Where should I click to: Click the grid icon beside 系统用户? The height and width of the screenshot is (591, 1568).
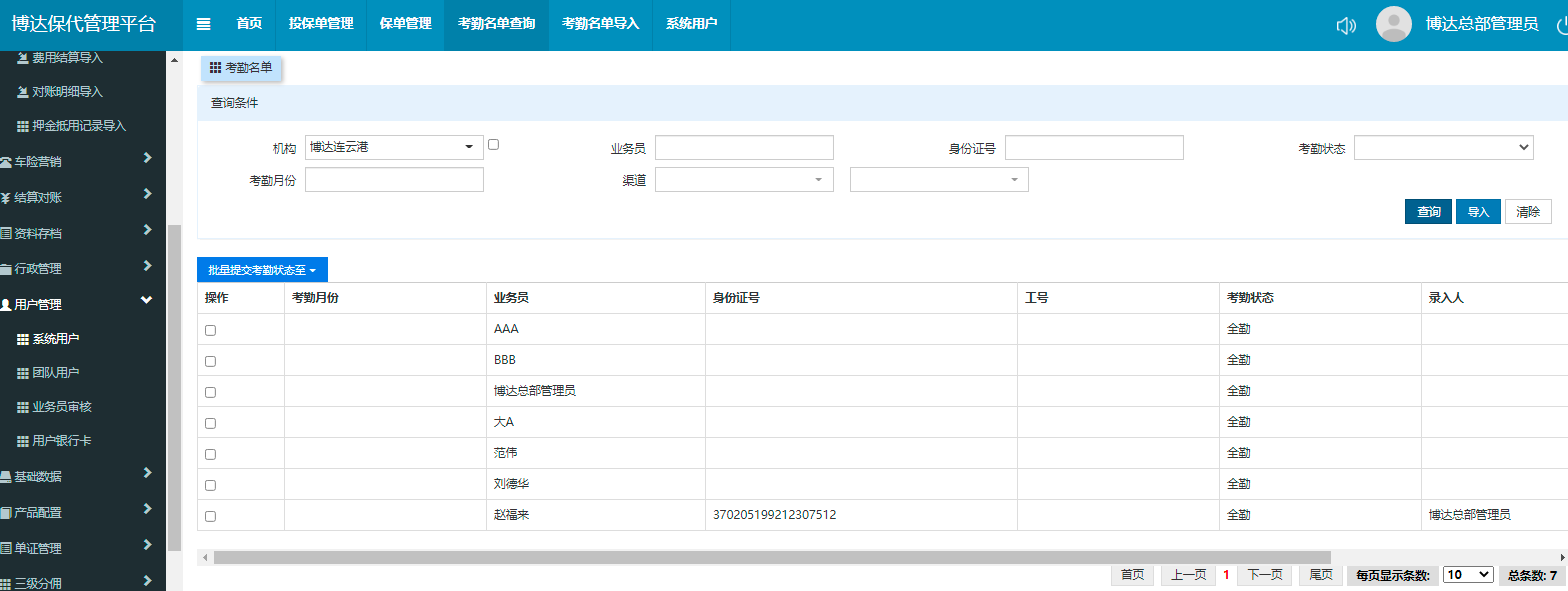coord(23,339)
